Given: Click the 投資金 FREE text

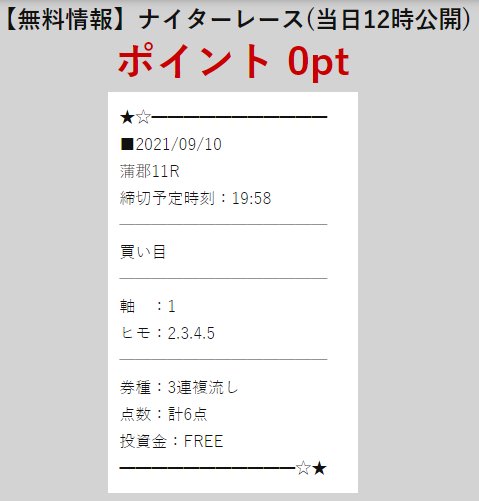Looking at the screenshot, I should point(171,441).
